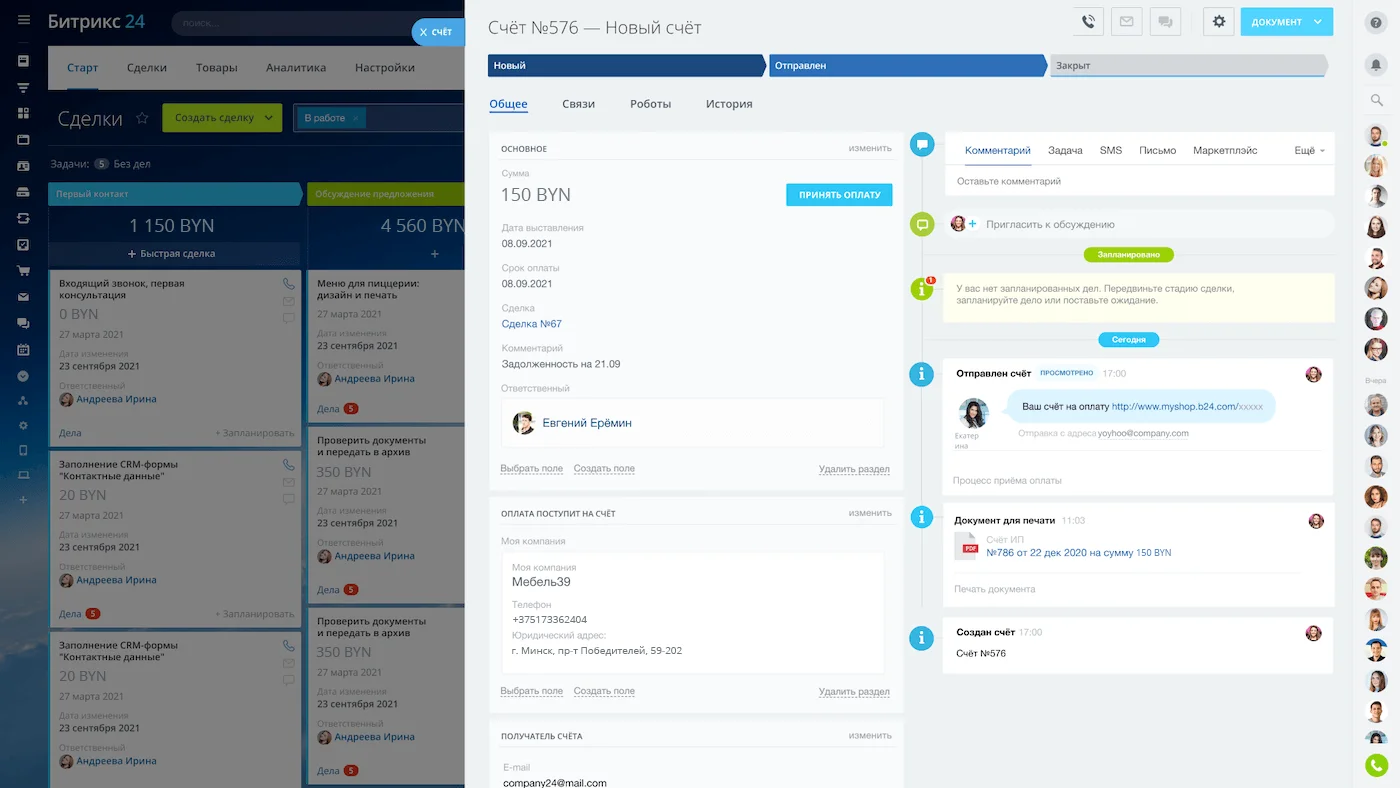Expand the Ещё menu in timeline

pos(1309,150)
